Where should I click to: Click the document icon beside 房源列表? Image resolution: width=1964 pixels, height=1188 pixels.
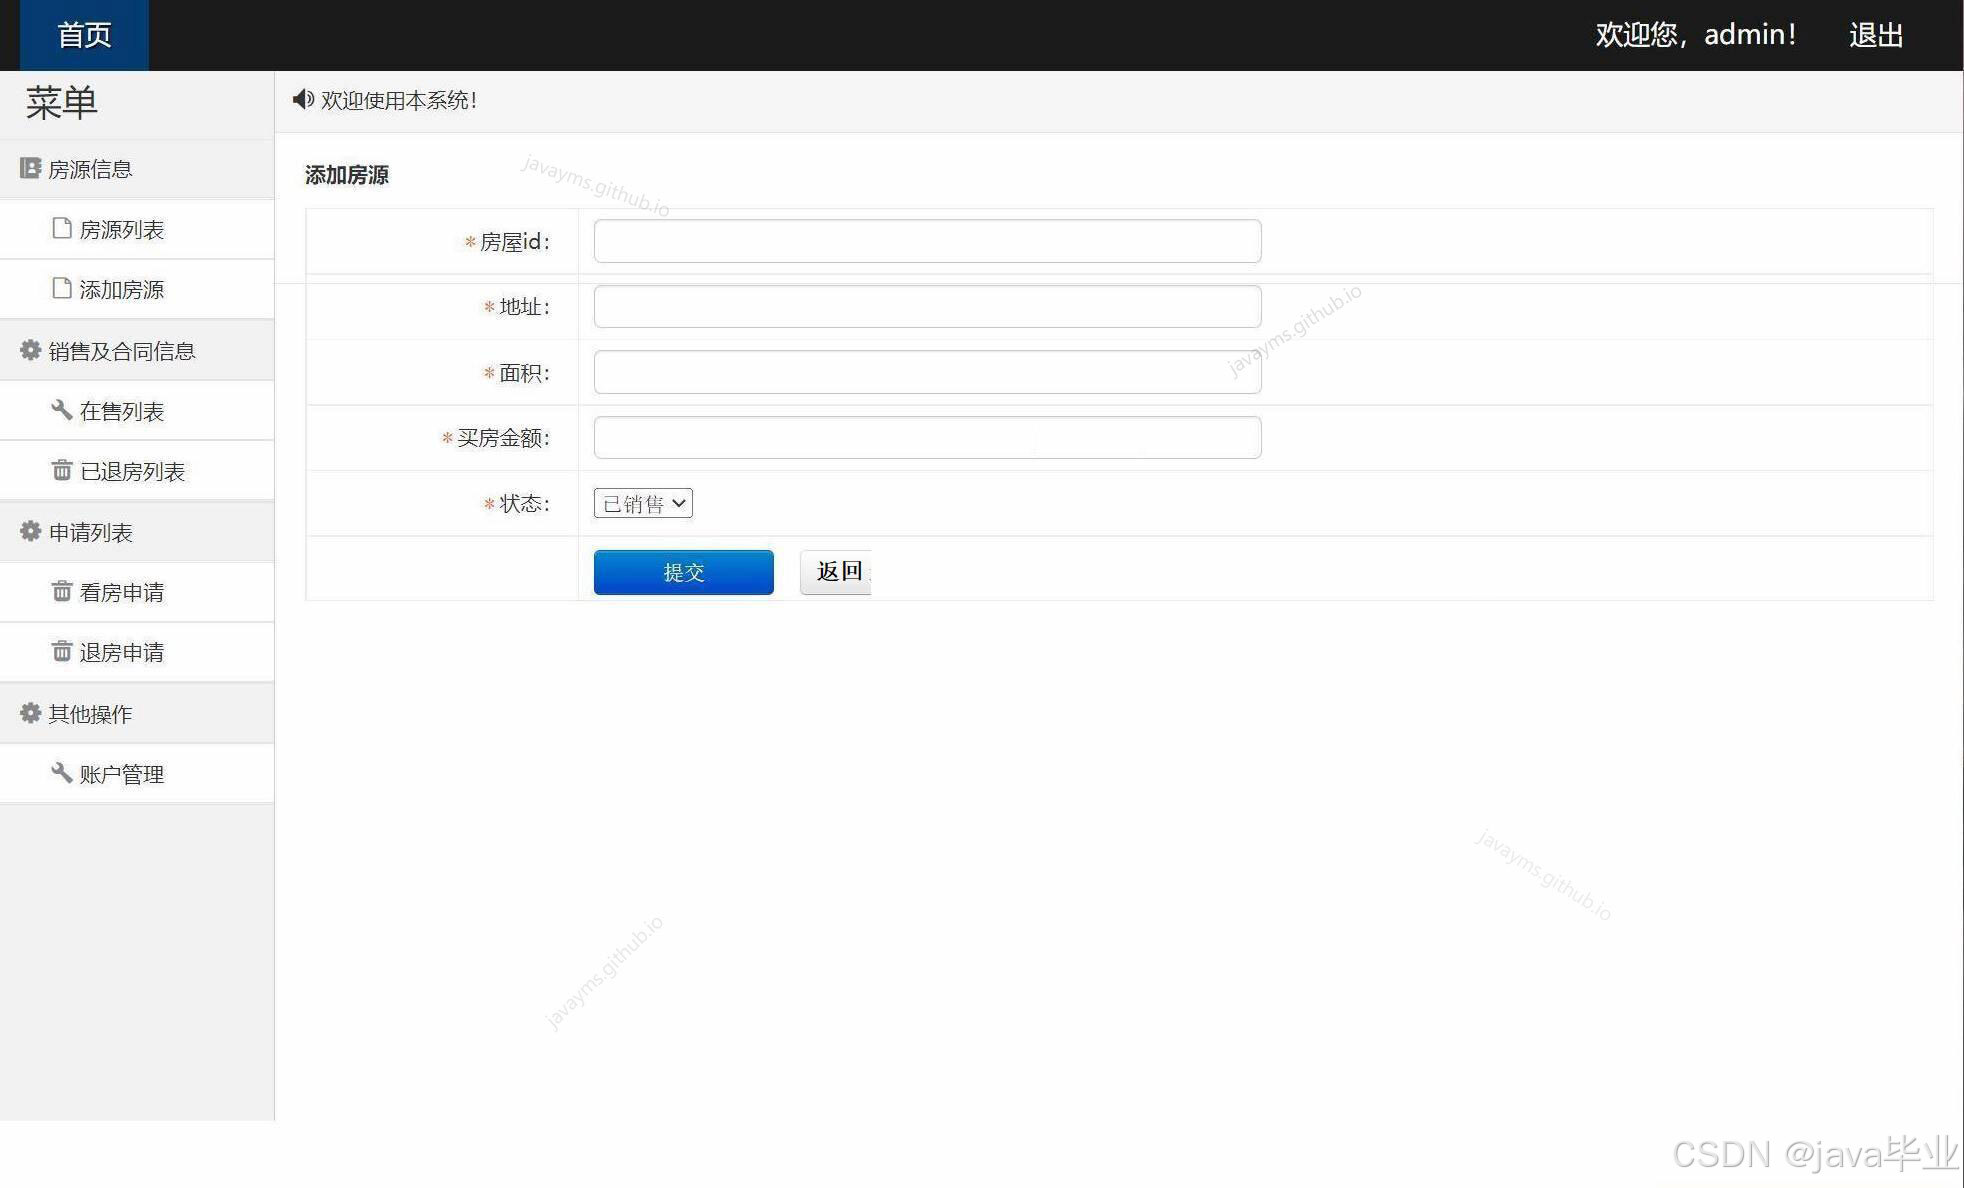pos(61,228)
